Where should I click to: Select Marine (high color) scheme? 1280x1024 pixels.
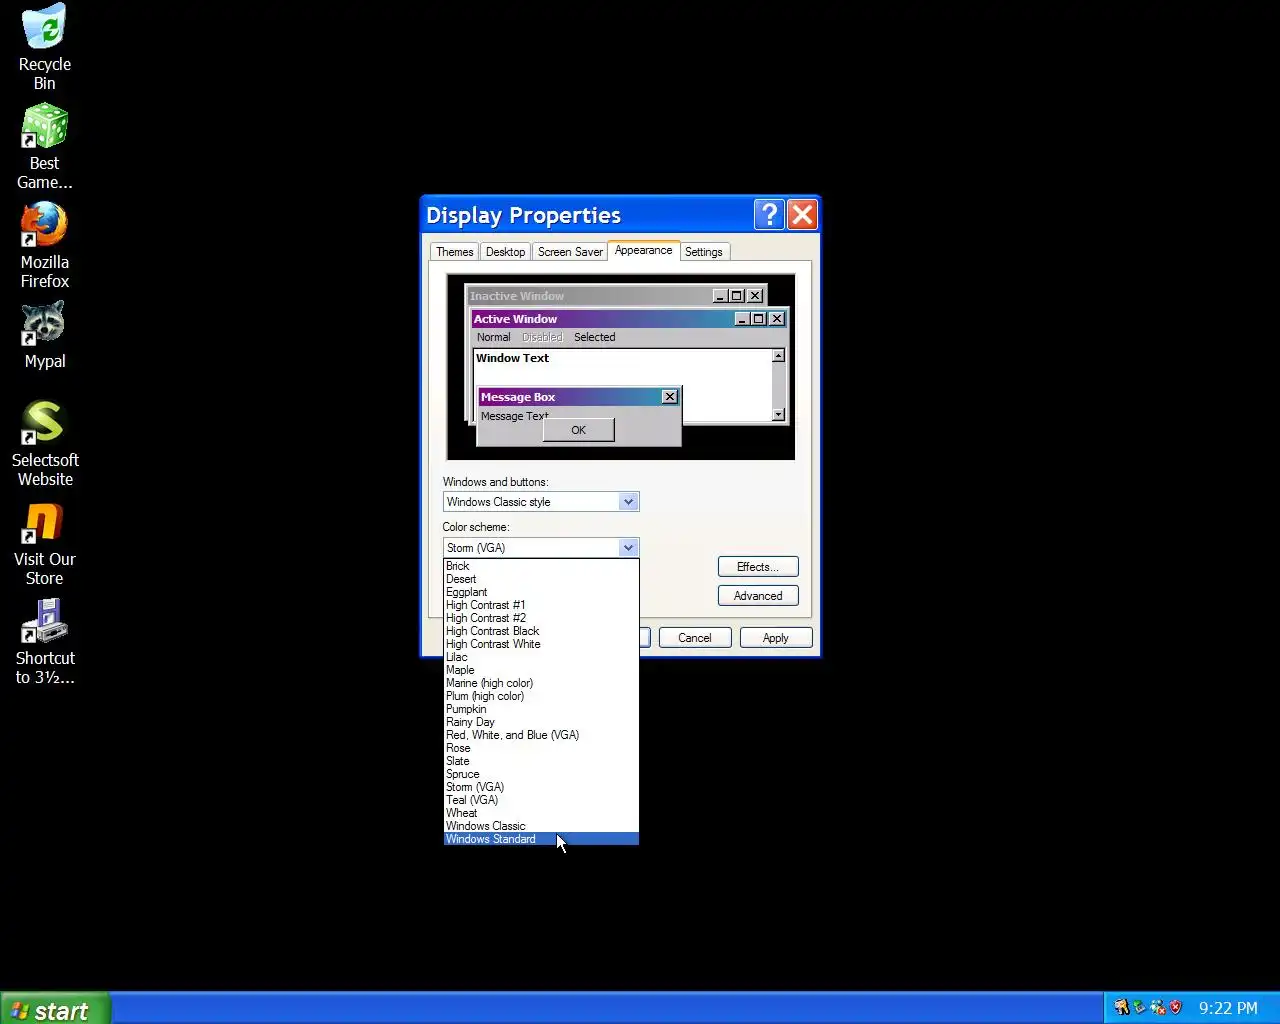[541, 683]
